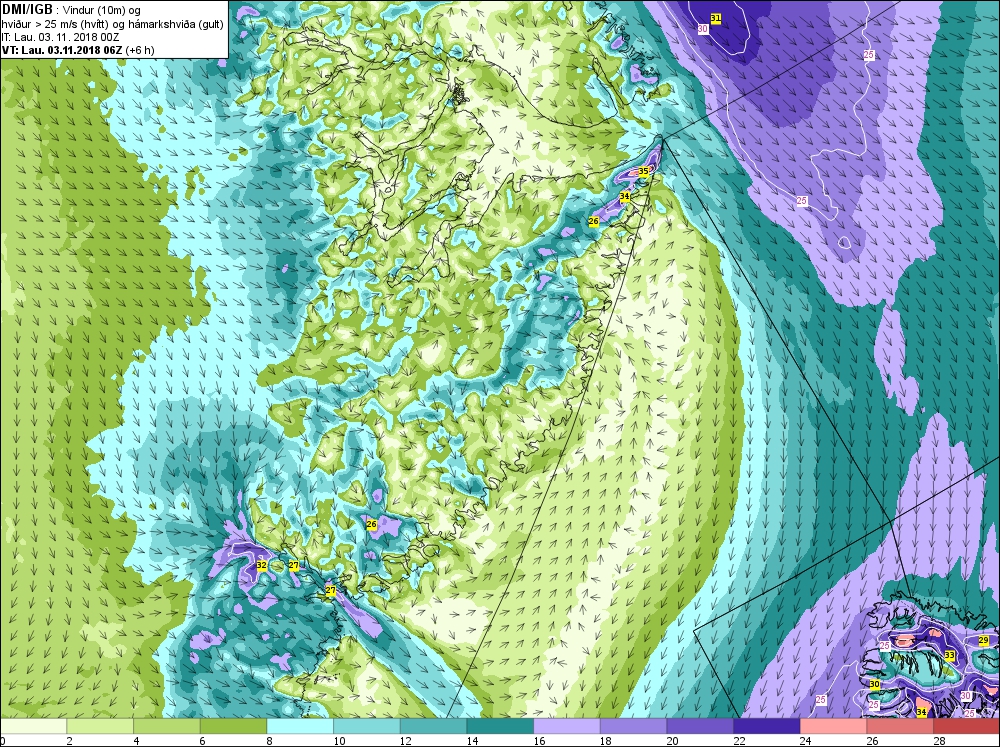
Task: Click the yellow 31 gust label
Action: click(x=716, y=18)
